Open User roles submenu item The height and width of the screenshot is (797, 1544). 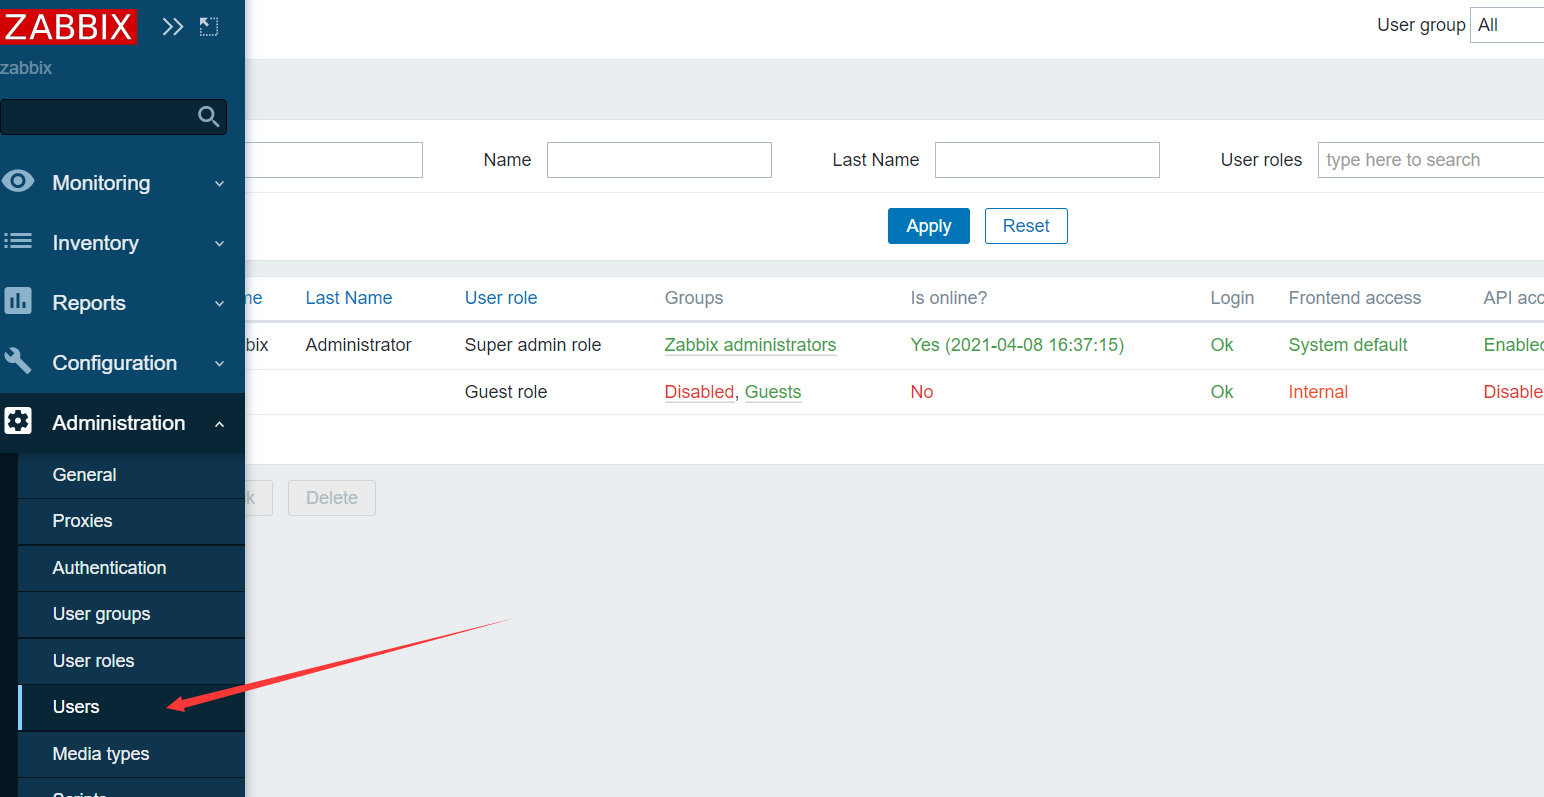(x=131, y=661)
